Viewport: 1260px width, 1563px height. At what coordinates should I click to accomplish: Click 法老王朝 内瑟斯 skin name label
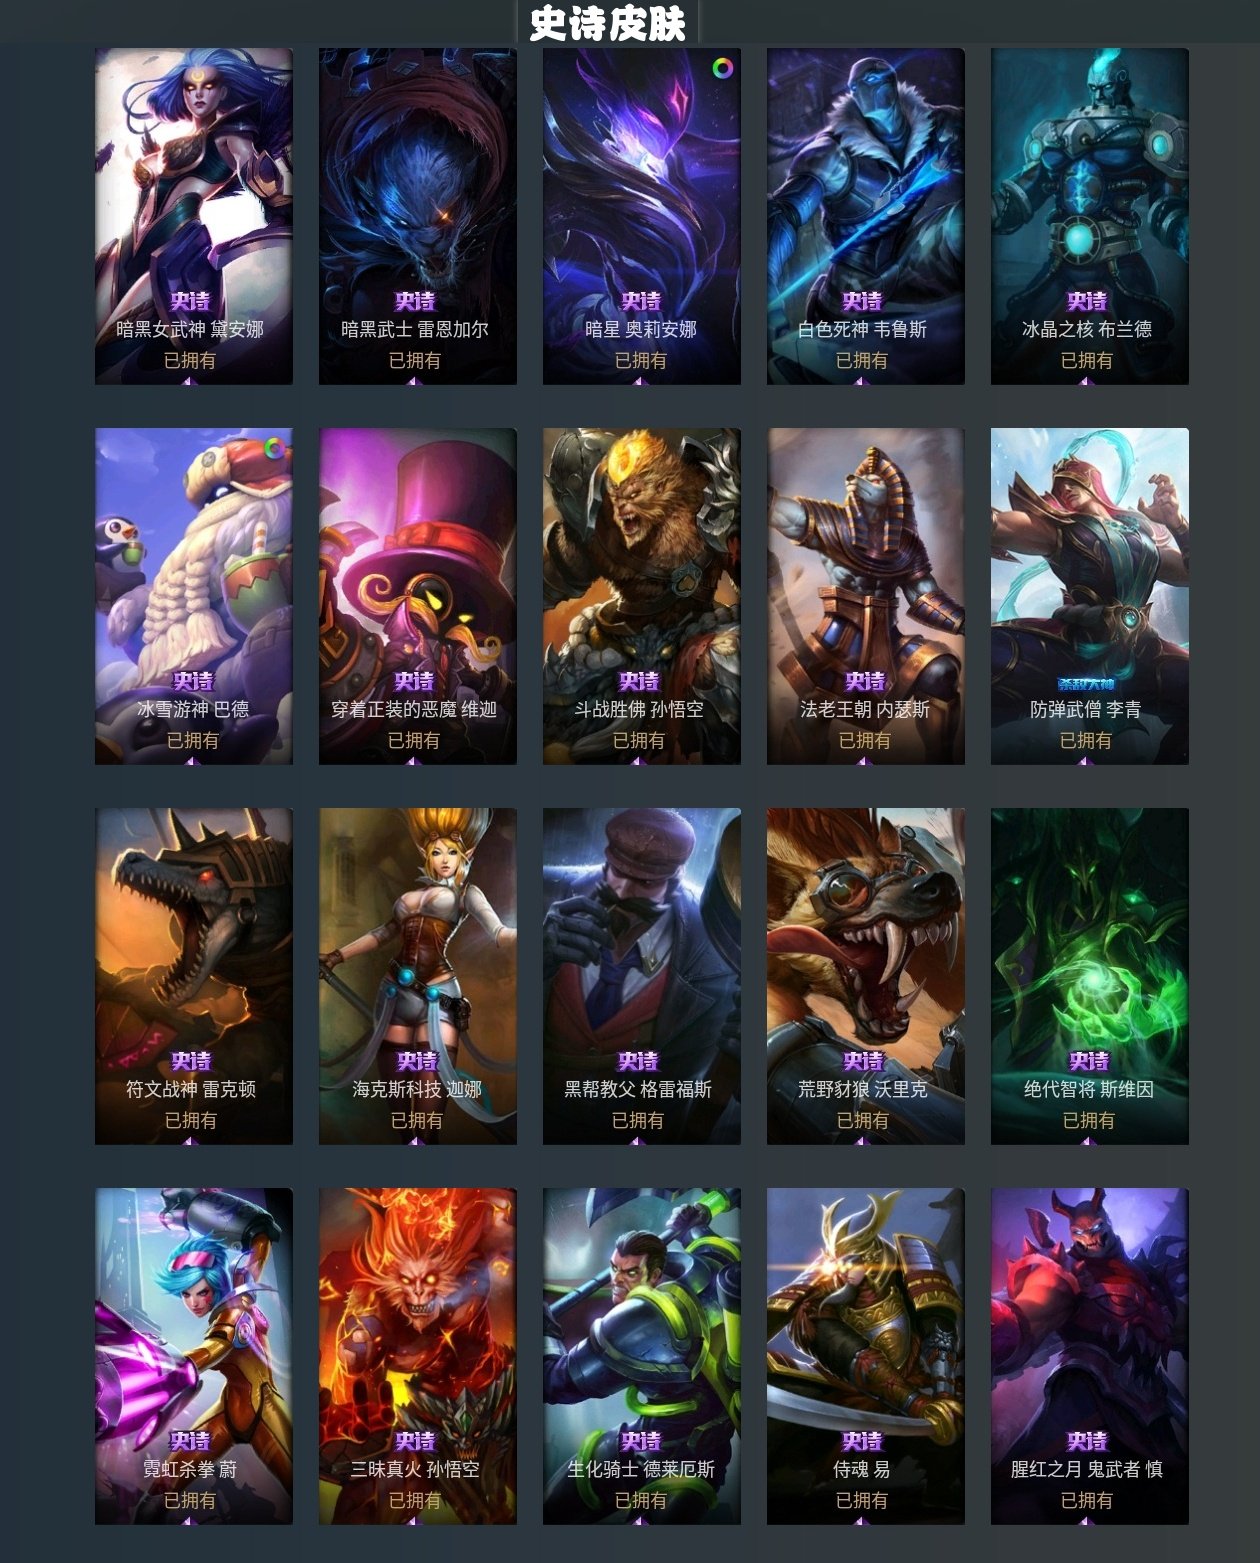(x=865, y=709)
